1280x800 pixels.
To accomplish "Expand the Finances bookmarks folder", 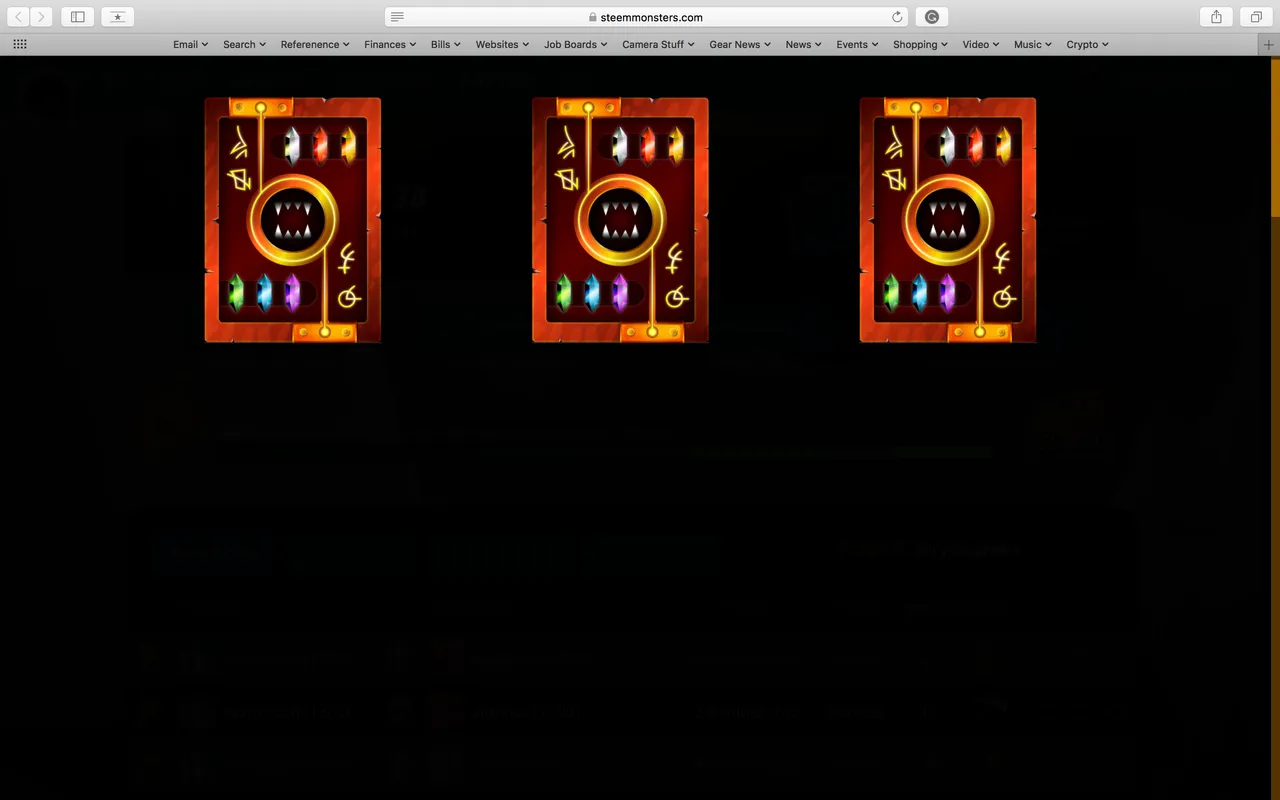I will pos(390,45).
